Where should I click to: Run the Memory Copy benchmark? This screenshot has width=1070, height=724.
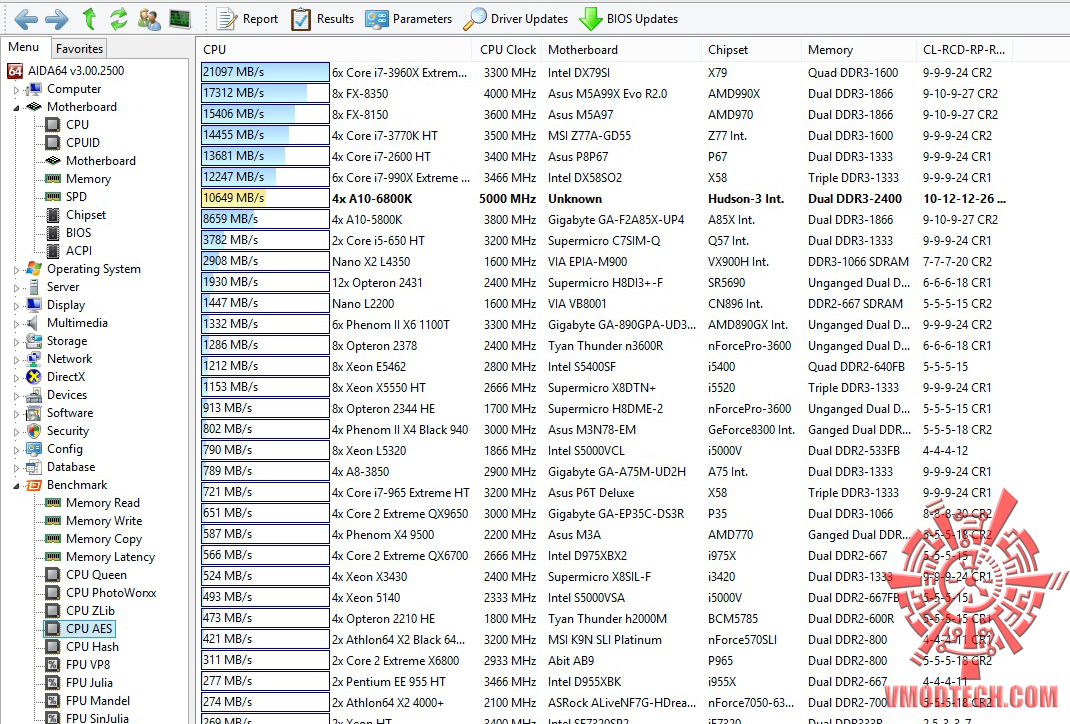pyautogui.click(x=94, y=539)
